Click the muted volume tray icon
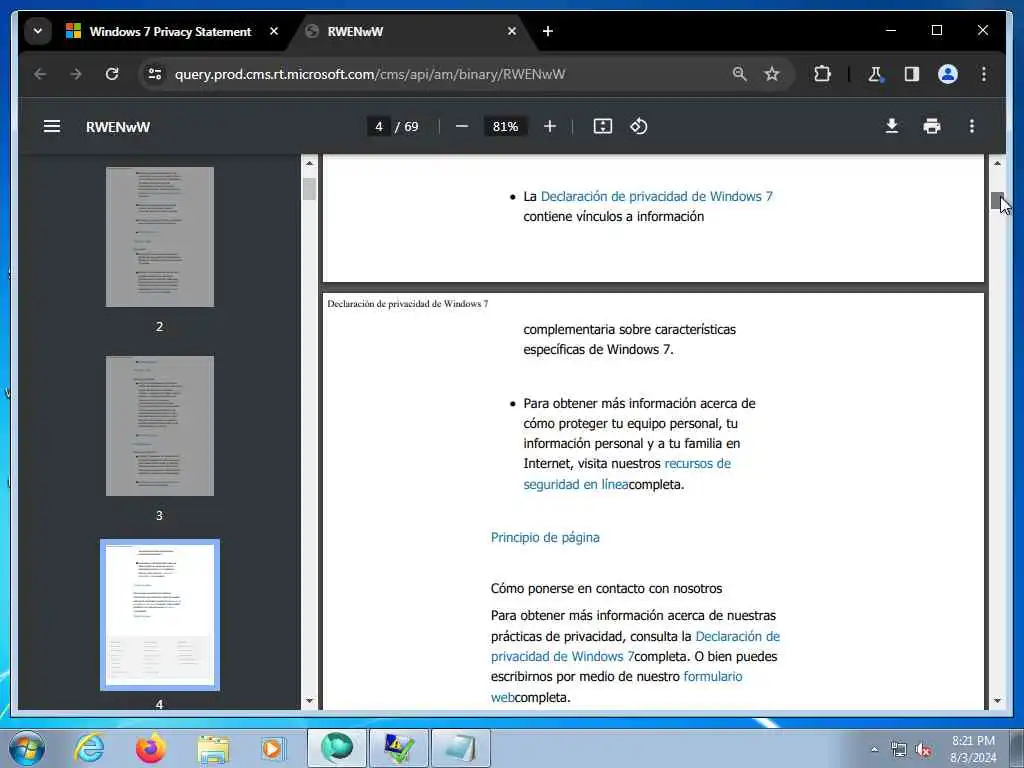 coord(923,750)
